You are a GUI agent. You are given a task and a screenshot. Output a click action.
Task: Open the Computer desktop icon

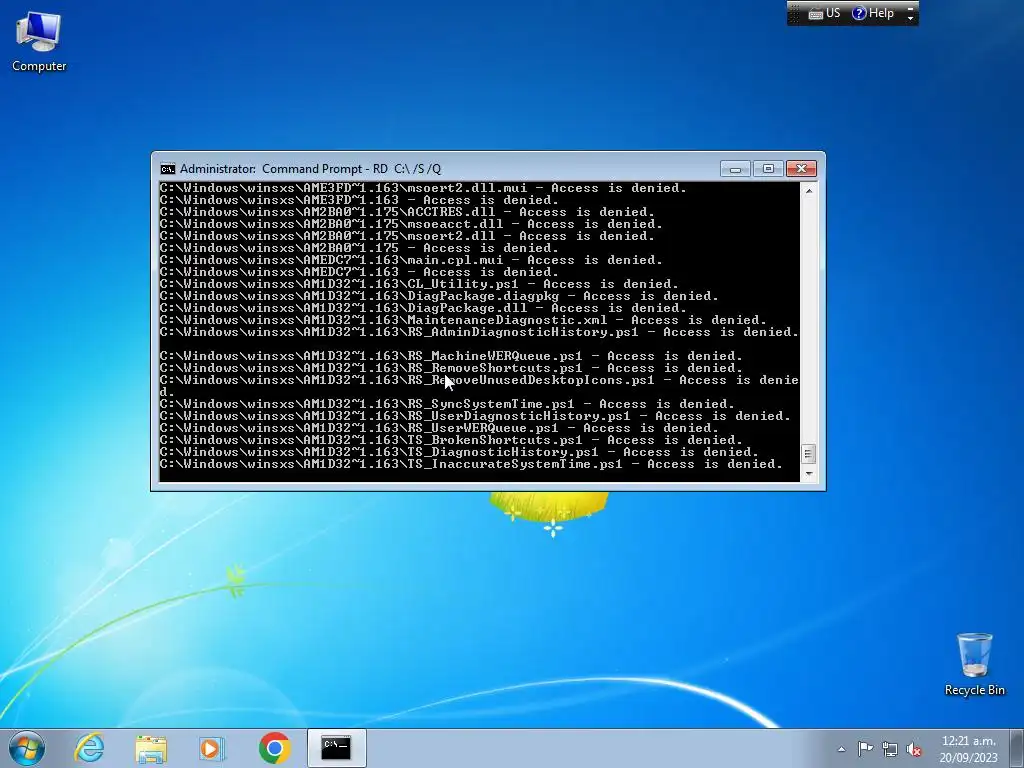pyautogui.click(x=39, y=42)
